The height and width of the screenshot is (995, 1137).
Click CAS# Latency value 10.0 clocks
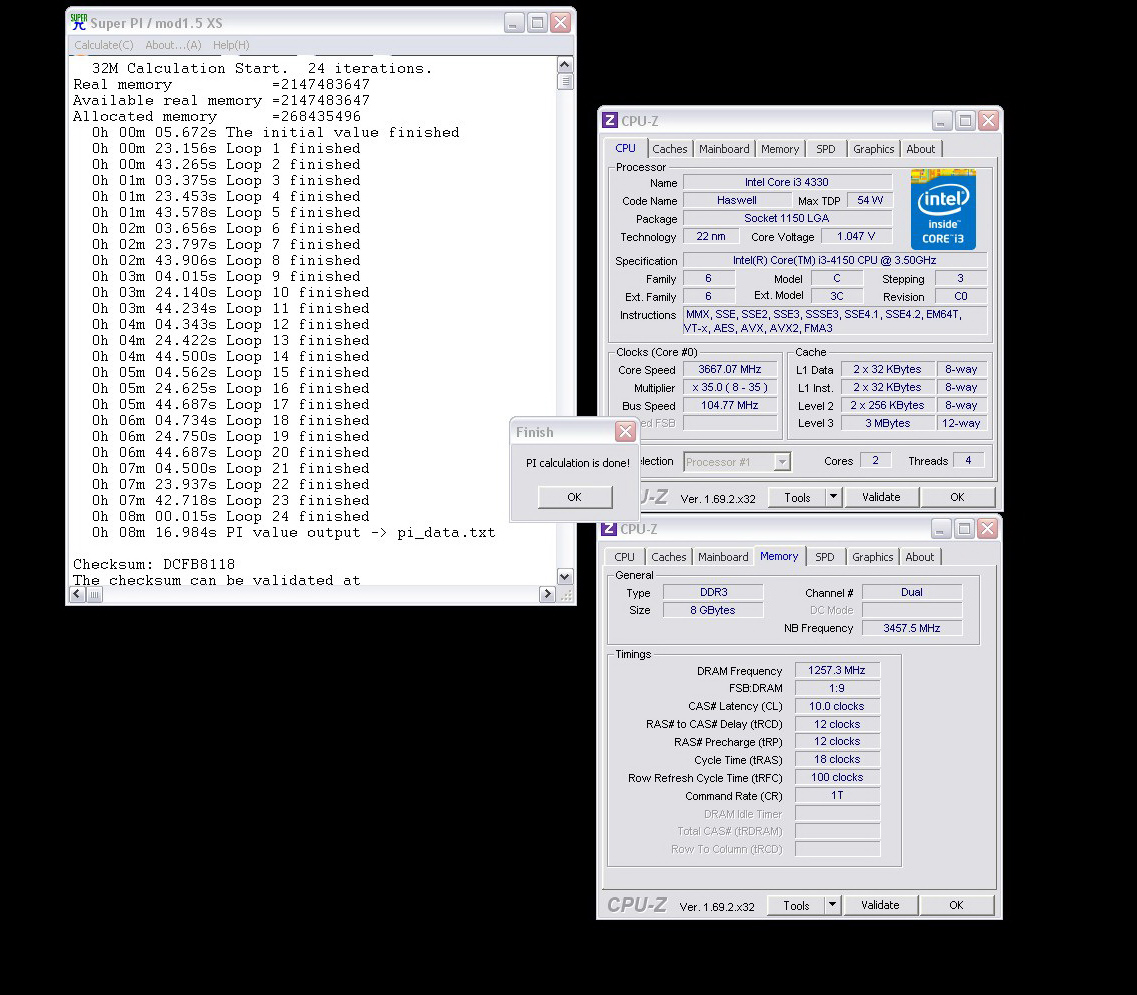[837, 706]
